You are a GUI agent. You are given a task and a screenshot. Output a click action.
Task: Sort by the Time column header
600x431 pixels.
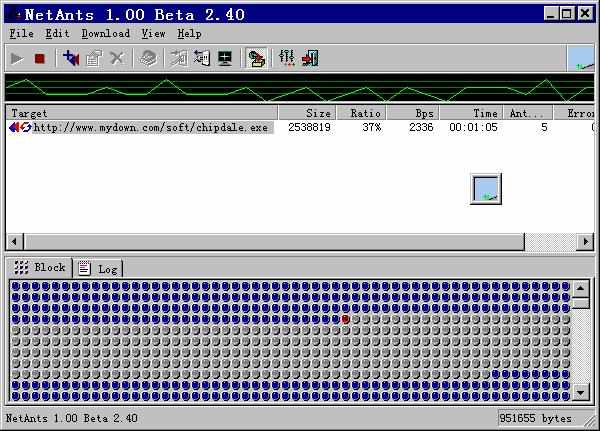[471, 113]
